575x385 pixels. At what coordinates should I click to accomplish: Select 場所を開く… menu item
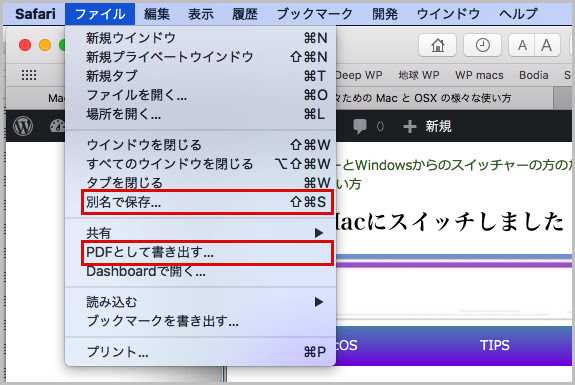click(200, 114)
